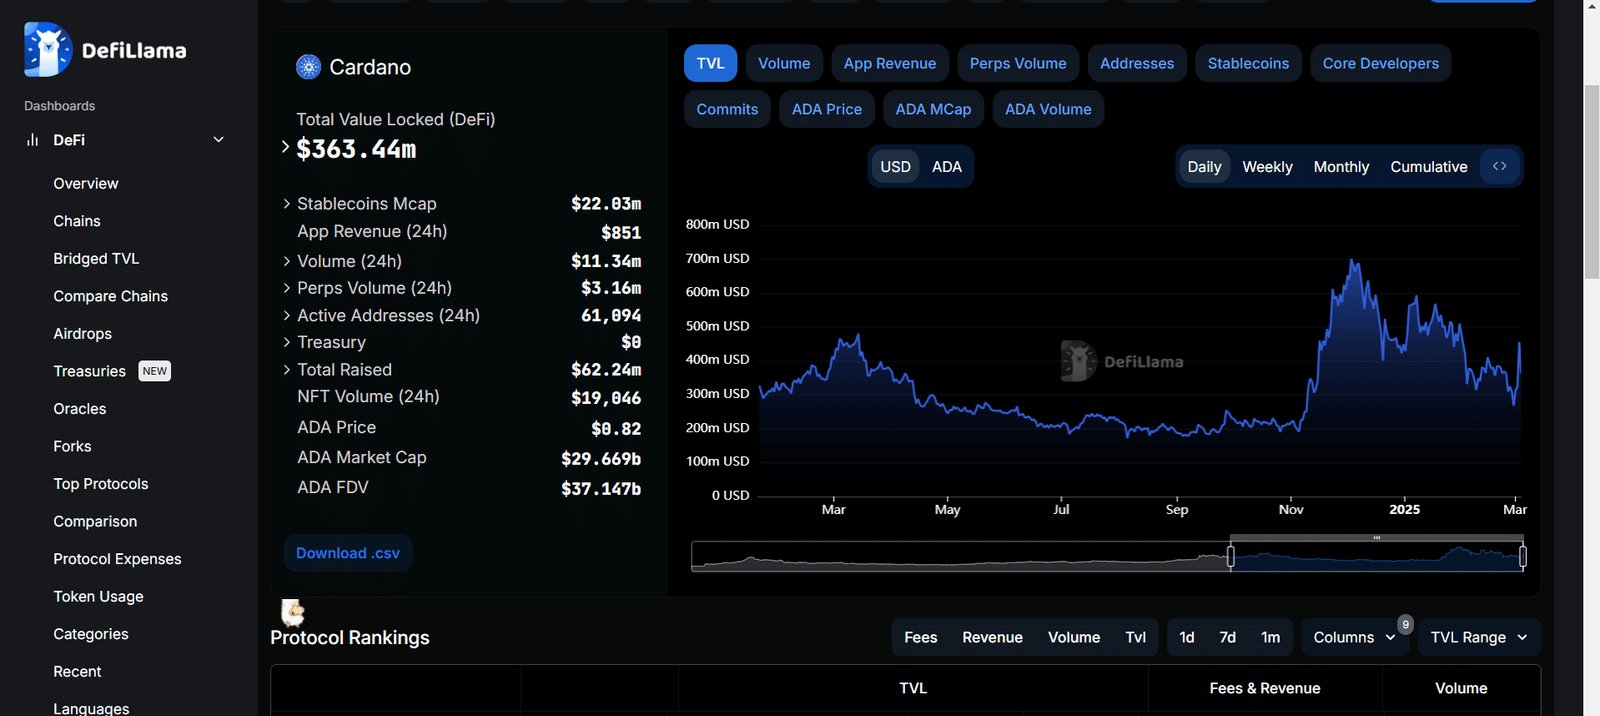Click the Cardano chain logo icon
The height and width of the screenshot is (716, 1600).
point(308,67)
